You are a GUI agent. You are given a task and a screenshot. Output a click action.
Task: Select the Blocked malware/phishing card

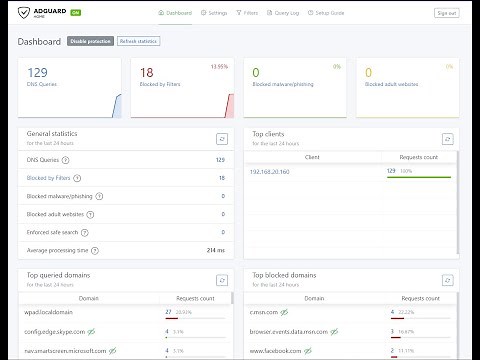295,88
